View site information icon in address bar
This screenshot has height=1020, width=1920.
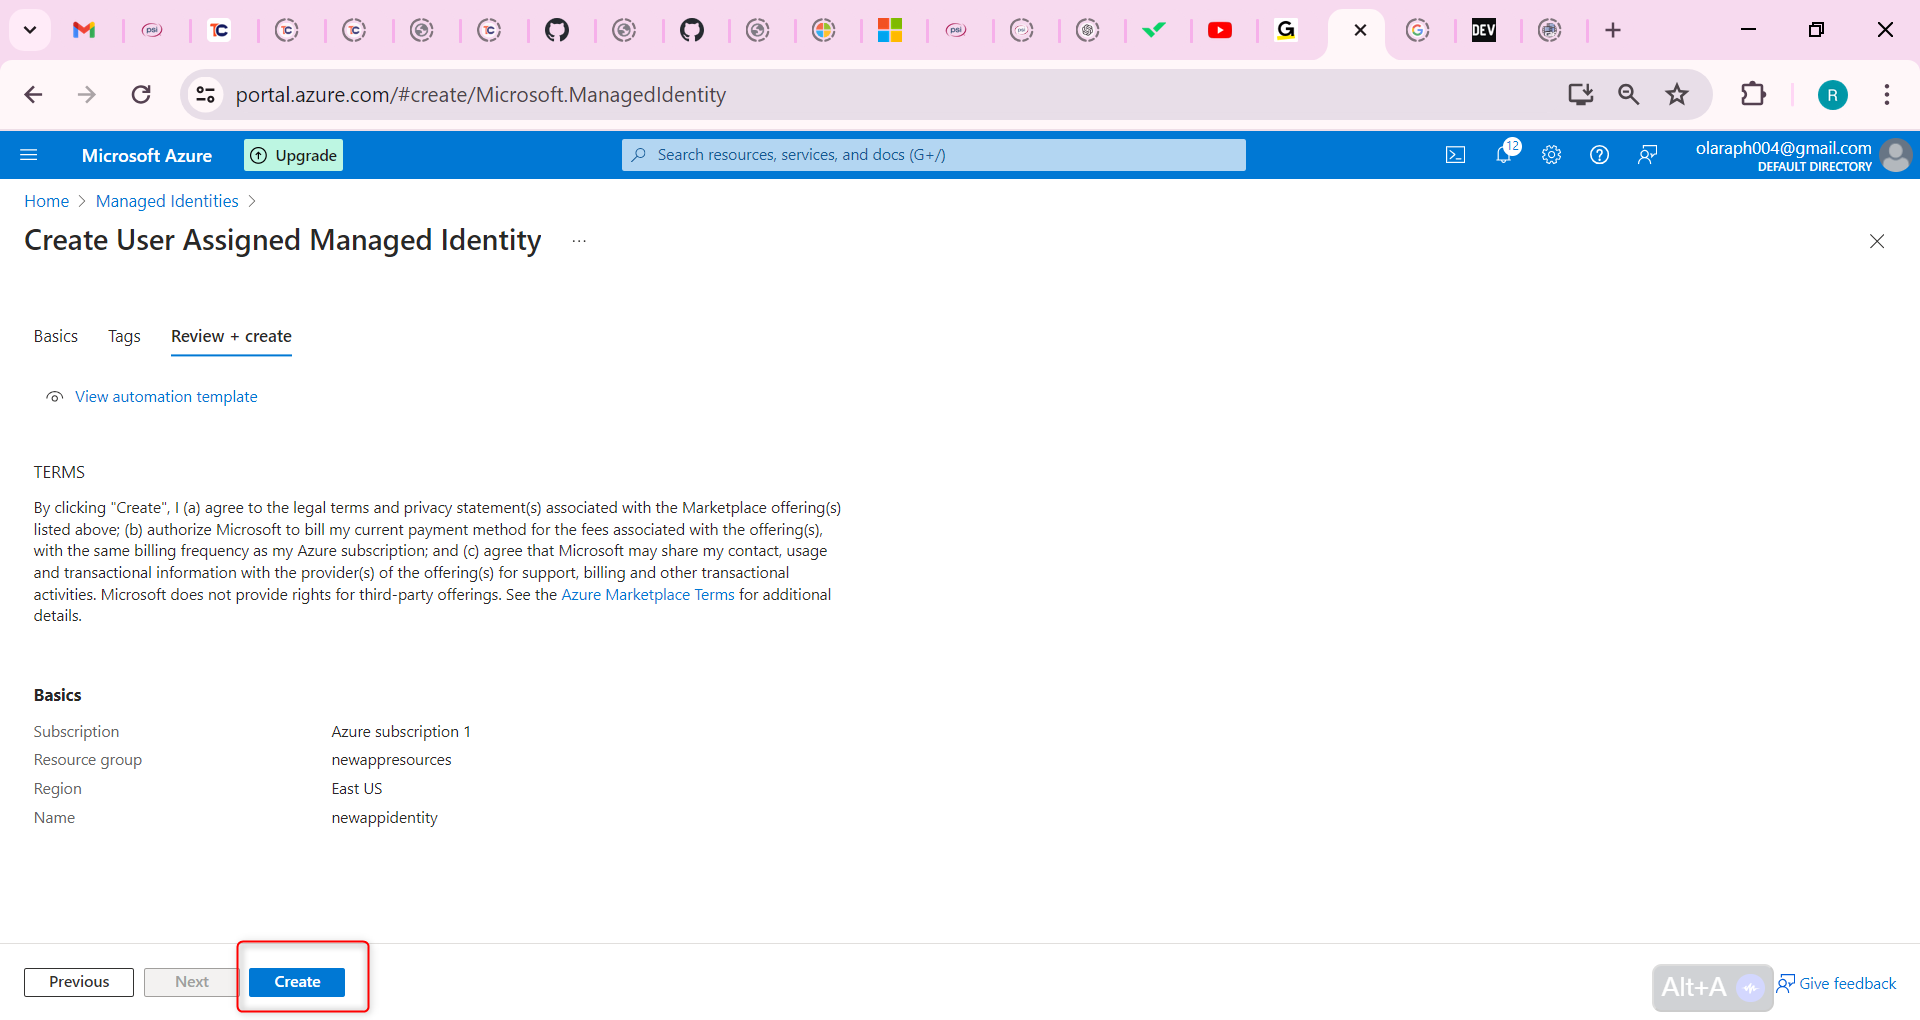(205, 95)
